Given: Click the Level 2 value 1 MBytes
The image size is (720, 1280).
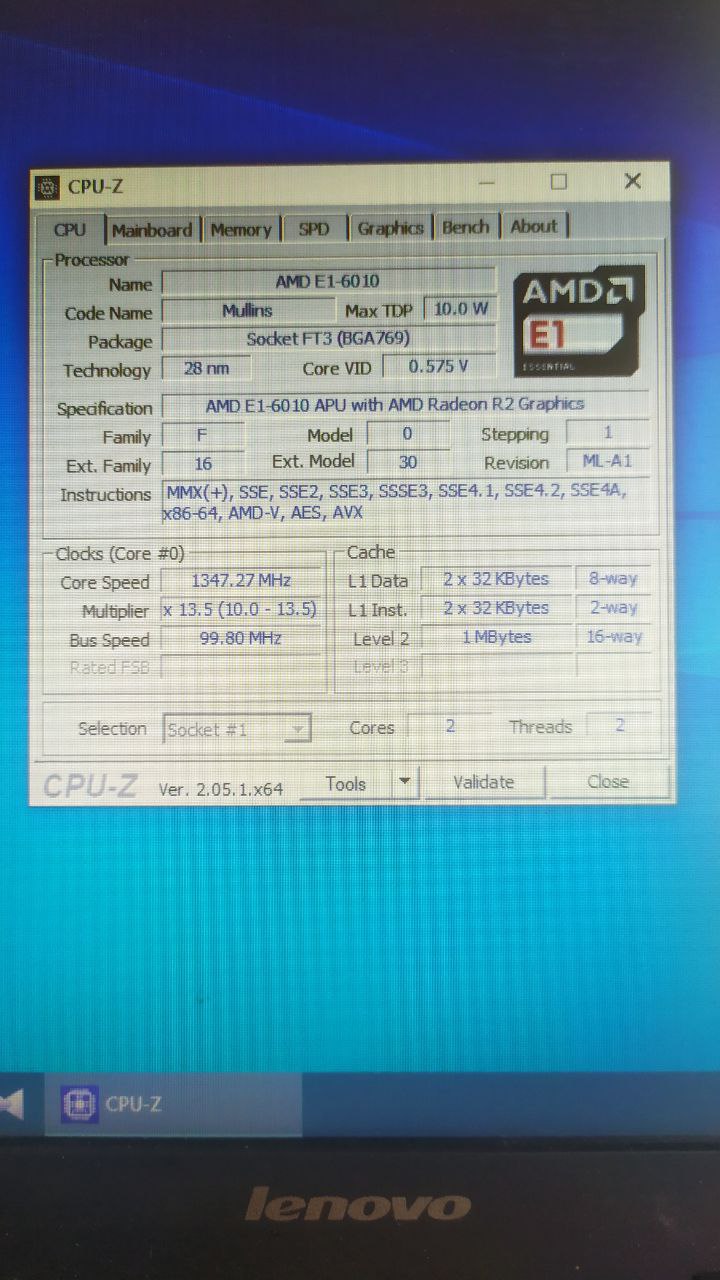Looking at the screenshot, I should tap(496, 637).
